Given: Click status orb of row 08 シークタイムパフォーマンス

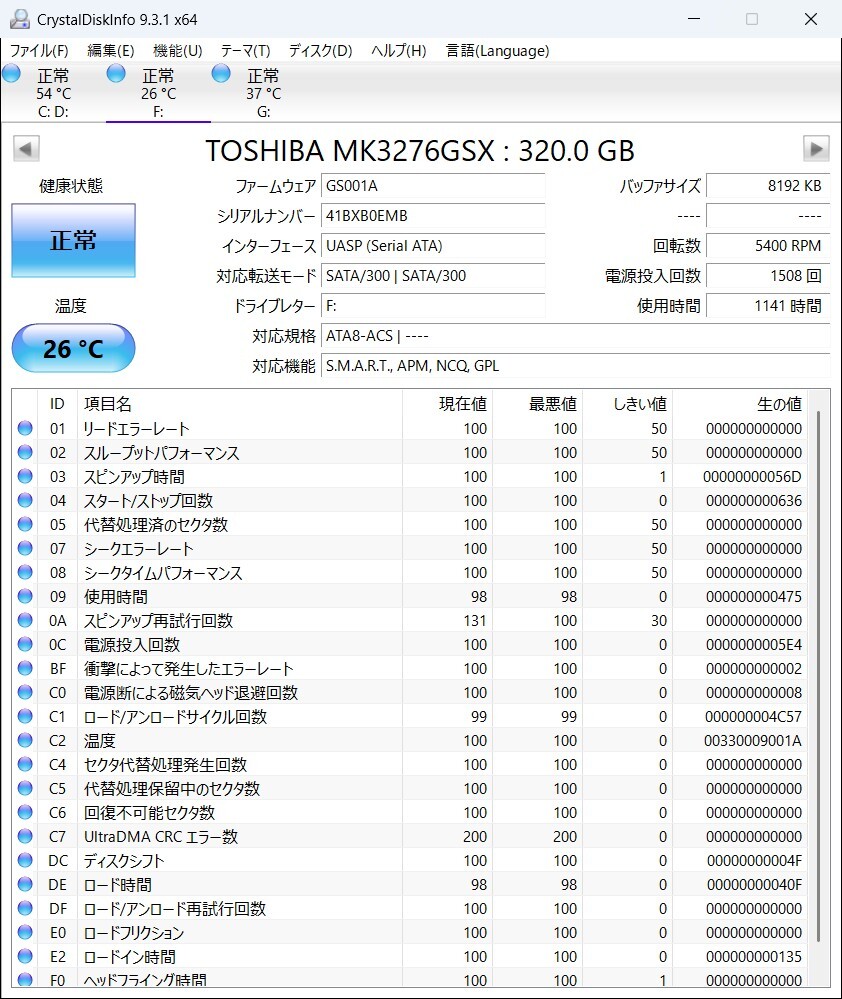Looking at the screenshot, I should point(25,572).
